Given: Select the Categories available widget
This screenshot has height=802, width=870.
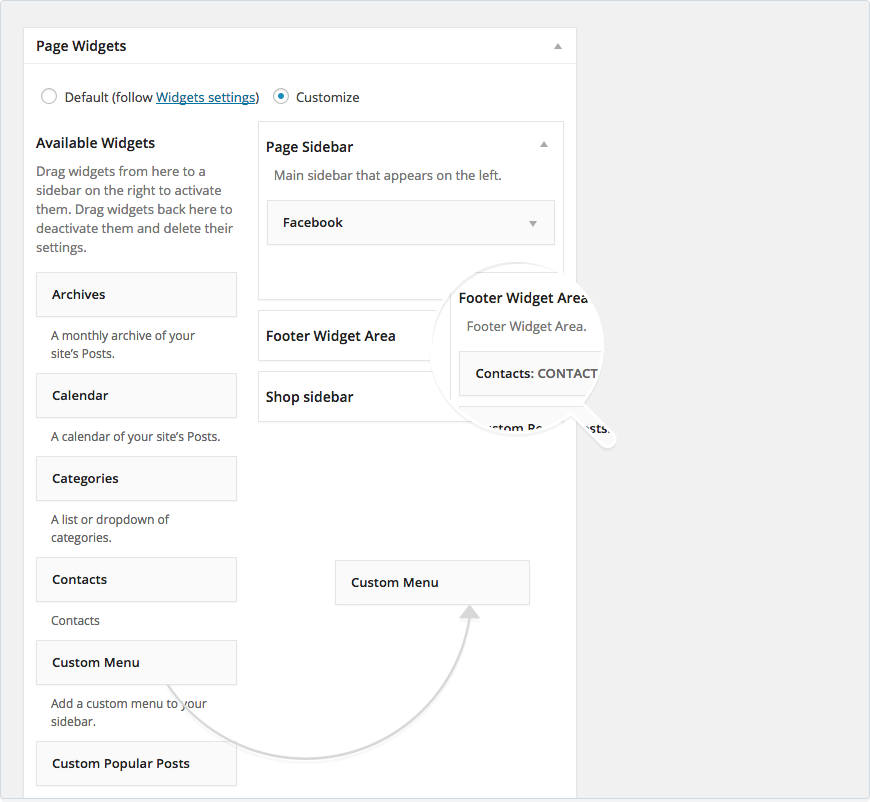Looking at the screenshot, I should coord(136,479).
